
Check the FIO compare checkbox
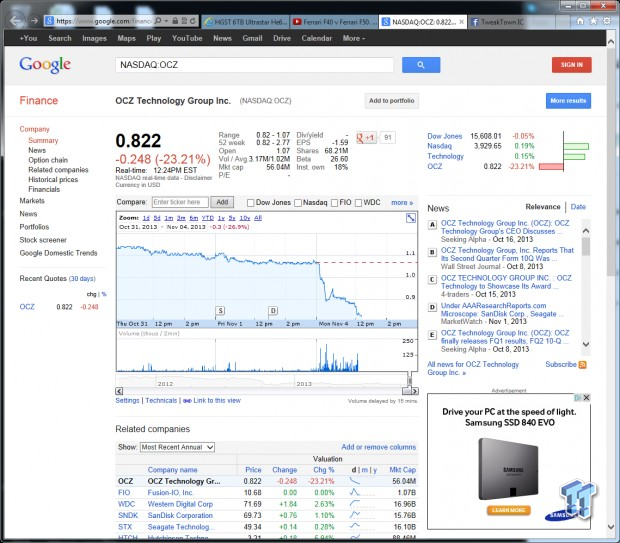(x=335, y=203)
